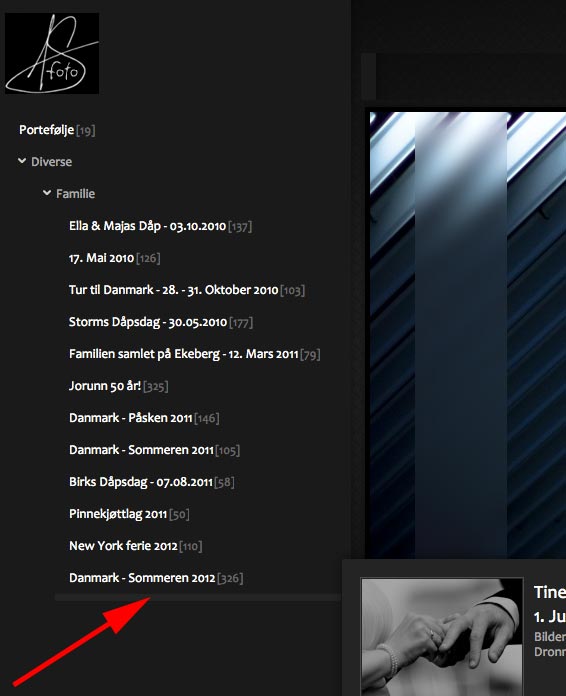Open the New York ferie 2012 album

pyautogui.click(x=123, y=546)
